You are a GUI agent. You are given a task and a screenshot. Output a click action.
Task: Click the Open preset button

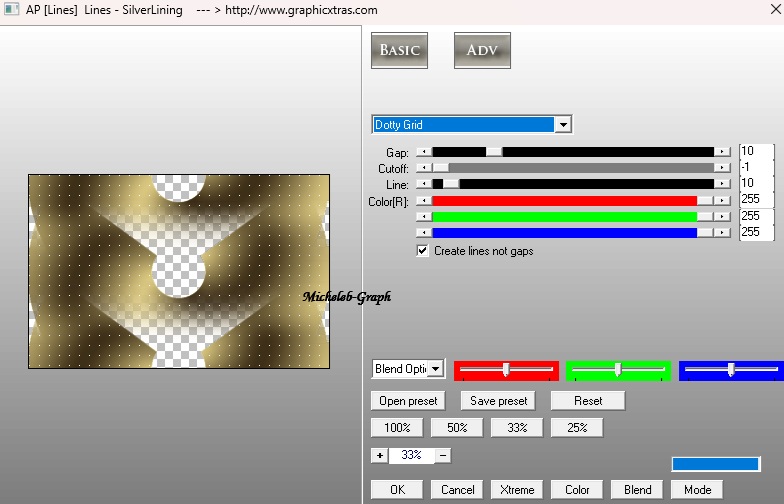pos(408,401)
